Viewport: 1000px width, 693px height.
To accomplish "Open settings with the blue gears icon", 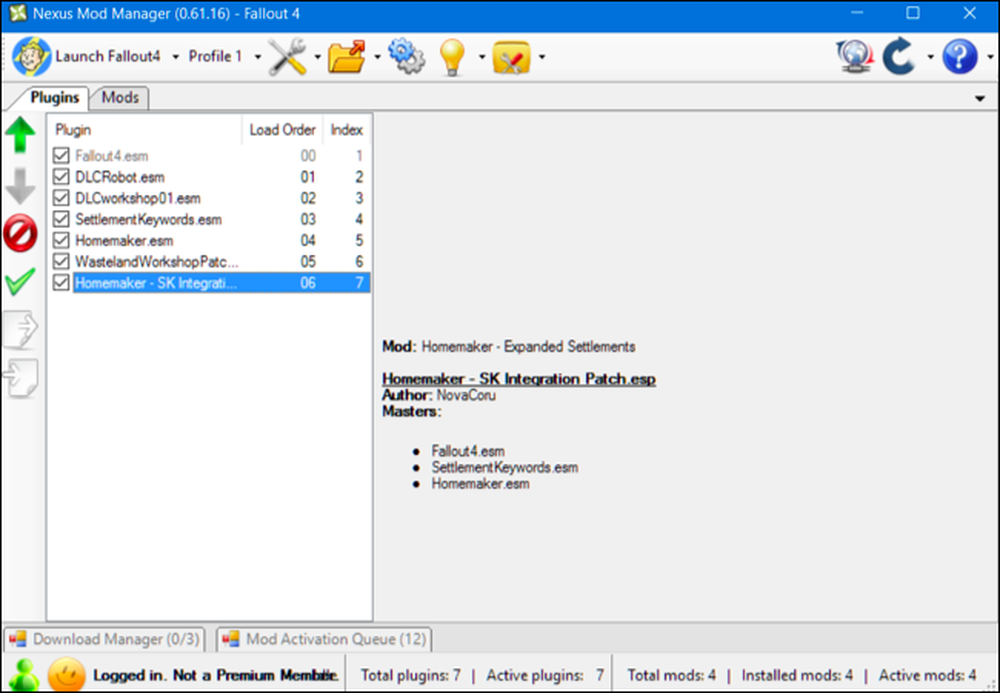I will tap(406, 57).
